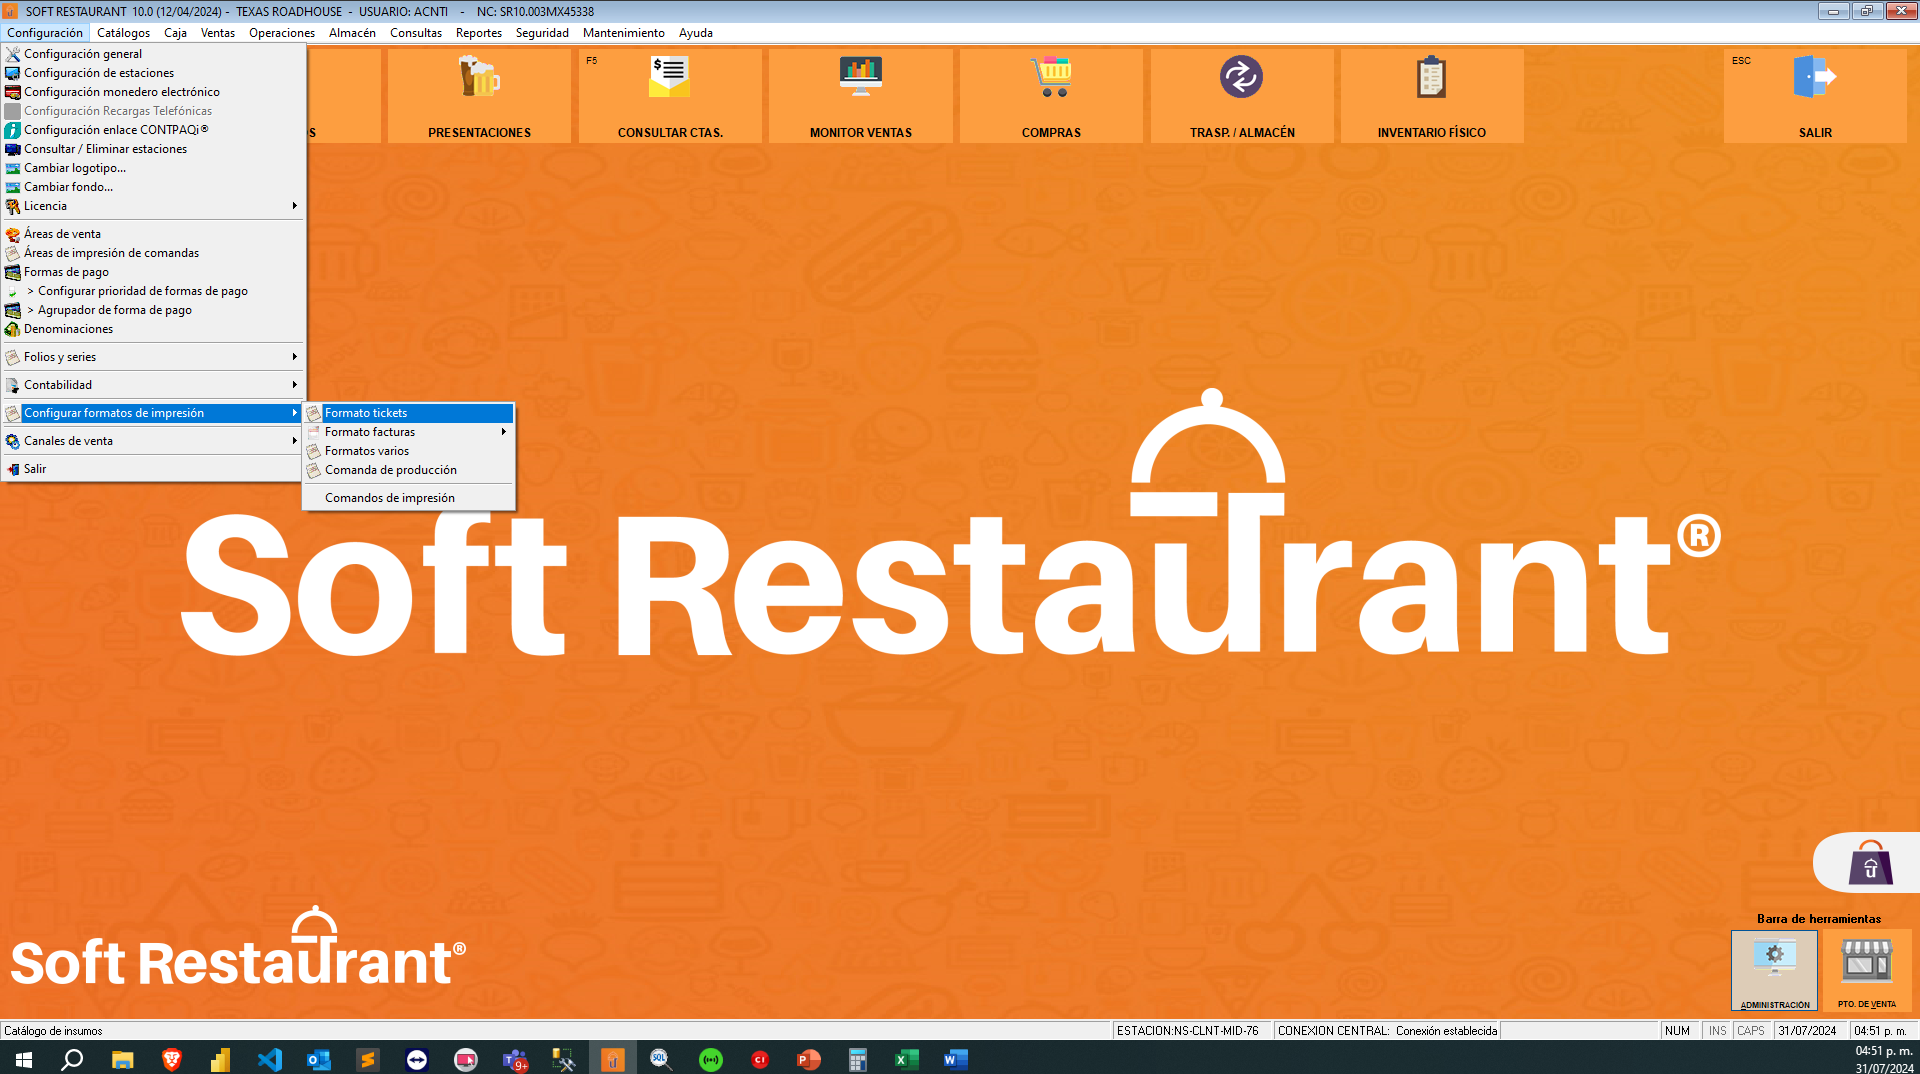Open the Compras shopping cart icon
The image size is (1920, 1074).
[1051, 96]
